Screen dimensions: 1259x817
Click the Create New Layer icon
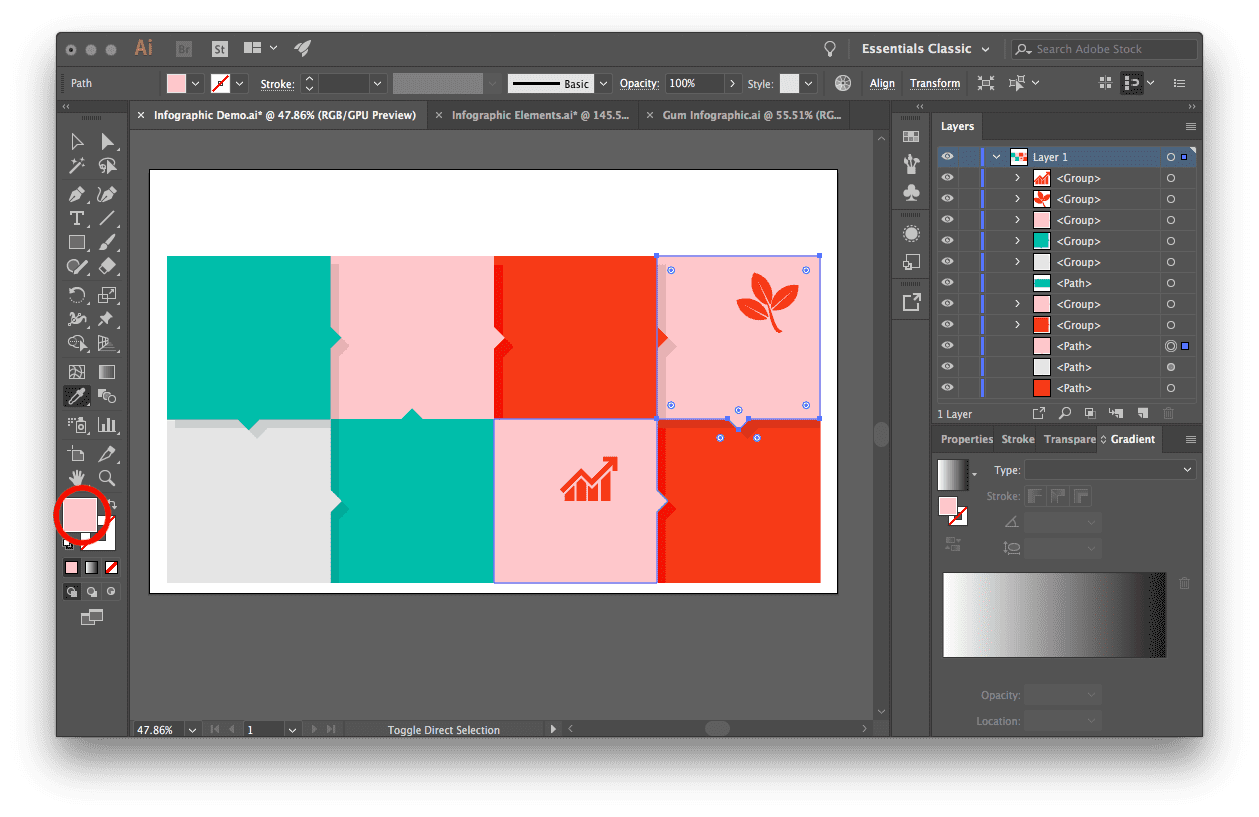(1145, 413)
